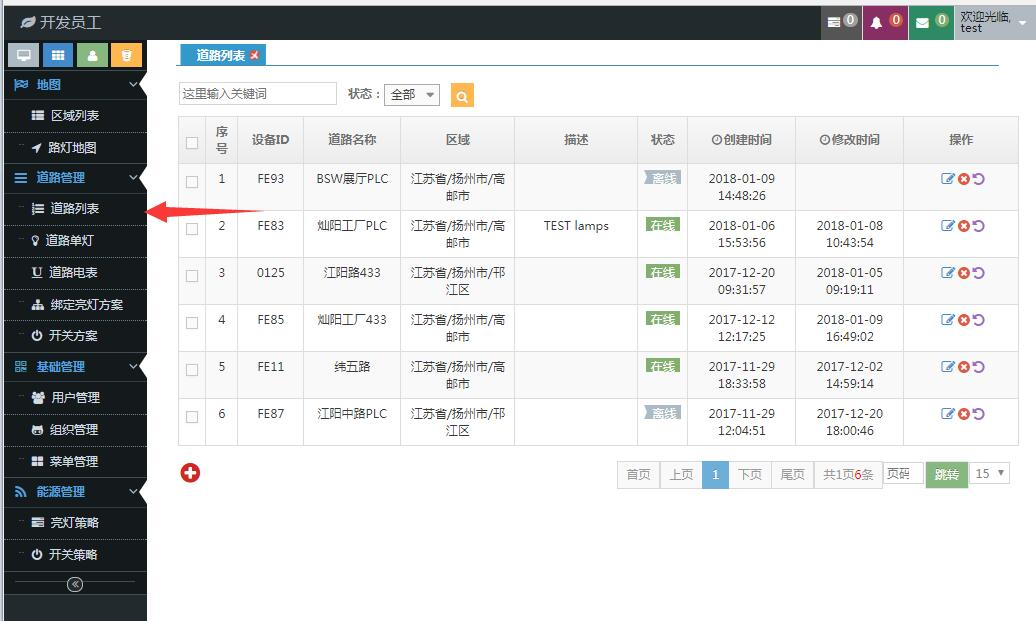Image resolution: width=1036 pixels, height=621 pixels.
Task: Open 路灯地图 in the sidebar menu
Action: (72, 148)
